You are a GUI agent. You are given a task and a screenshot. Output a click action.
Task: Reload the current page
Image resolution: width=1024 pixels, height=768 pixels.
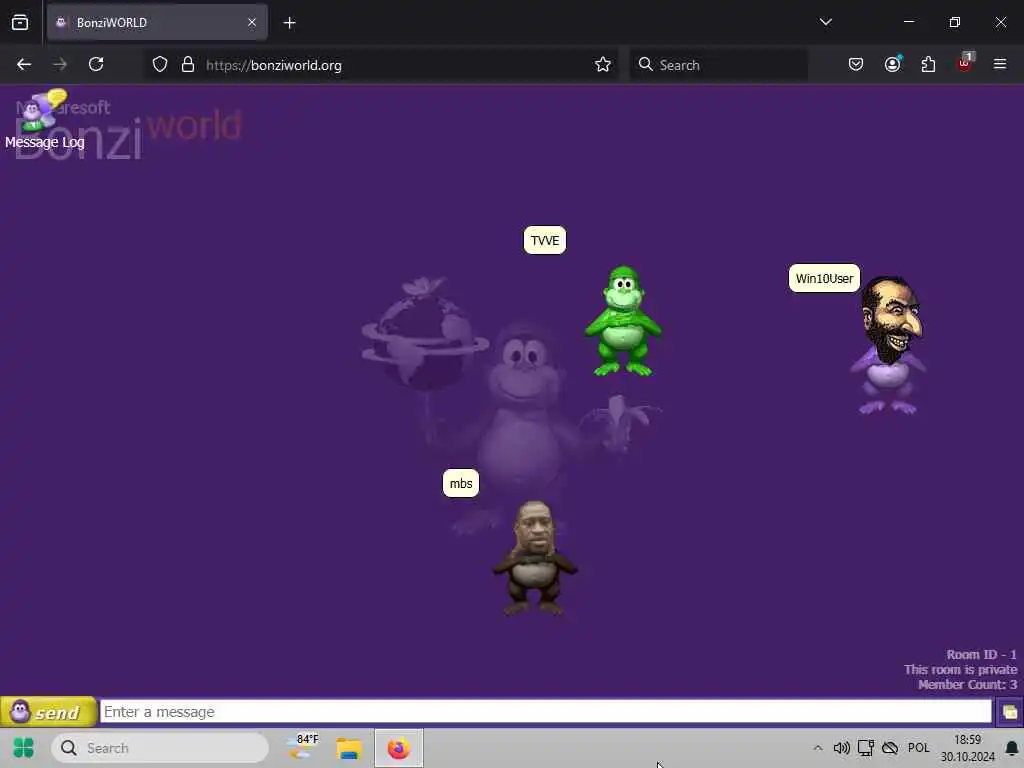(x=96, y=64)
